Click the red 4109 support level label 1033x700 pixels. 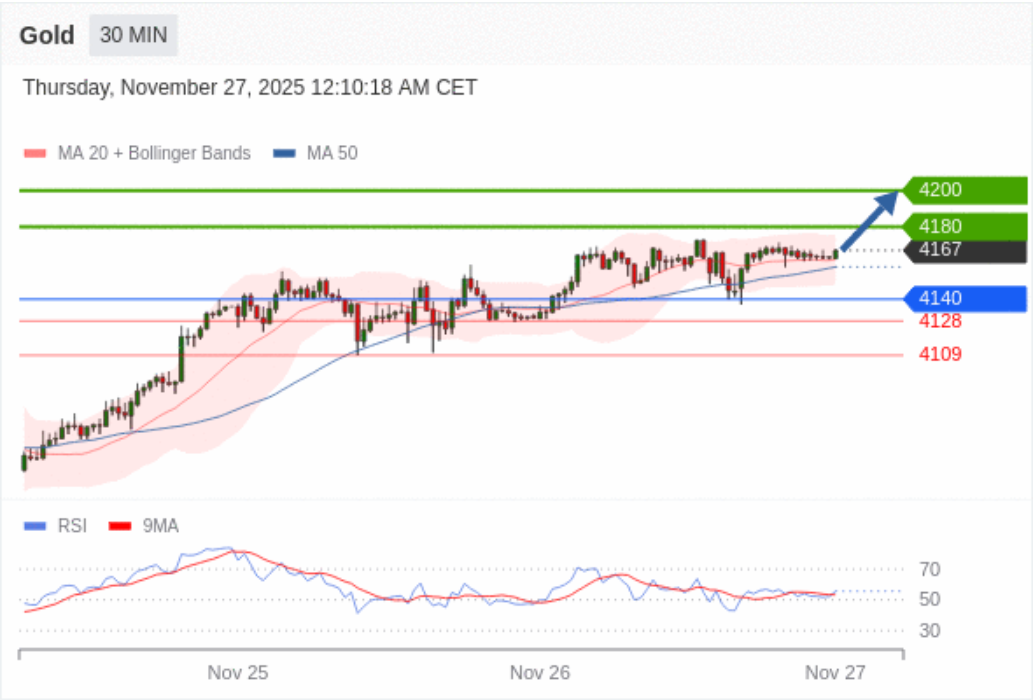[x=940, y=354]
